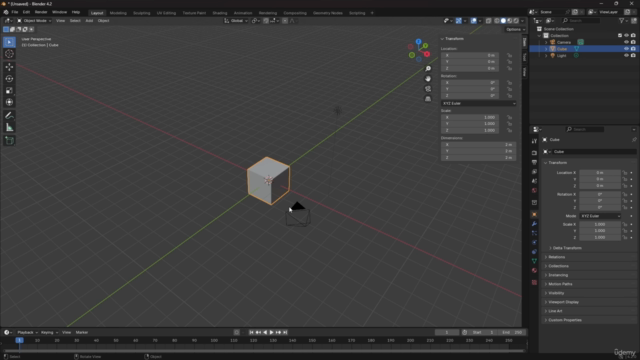
Task: Hide the Collection via eye icon
Action: pos(627,36)
